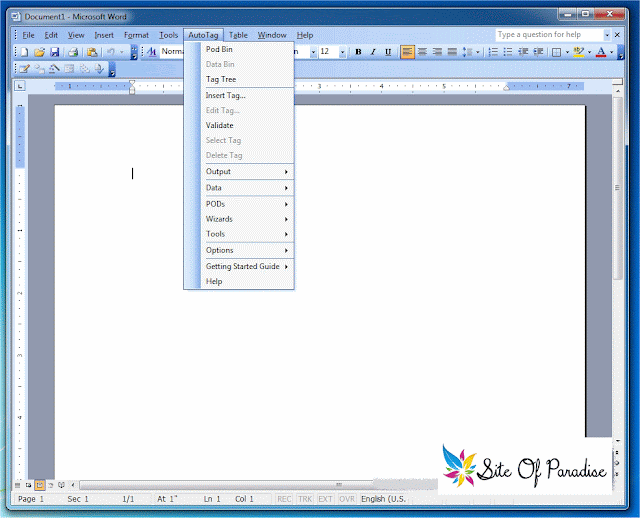640x518 pixels.
Task: Open the font size dropdown
Action: (342, 52)
